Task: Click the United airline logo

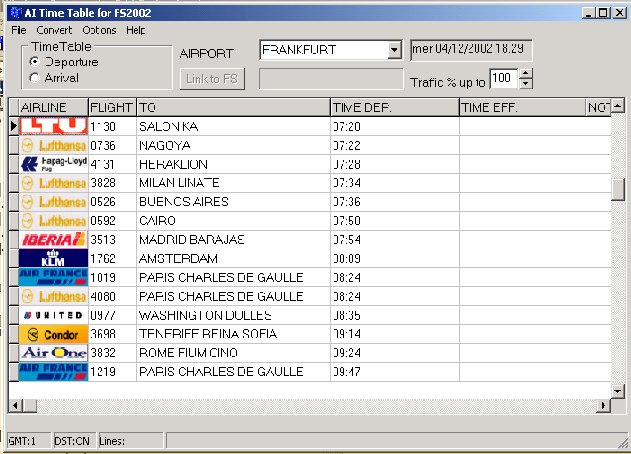Action: (x=54, y=315)
